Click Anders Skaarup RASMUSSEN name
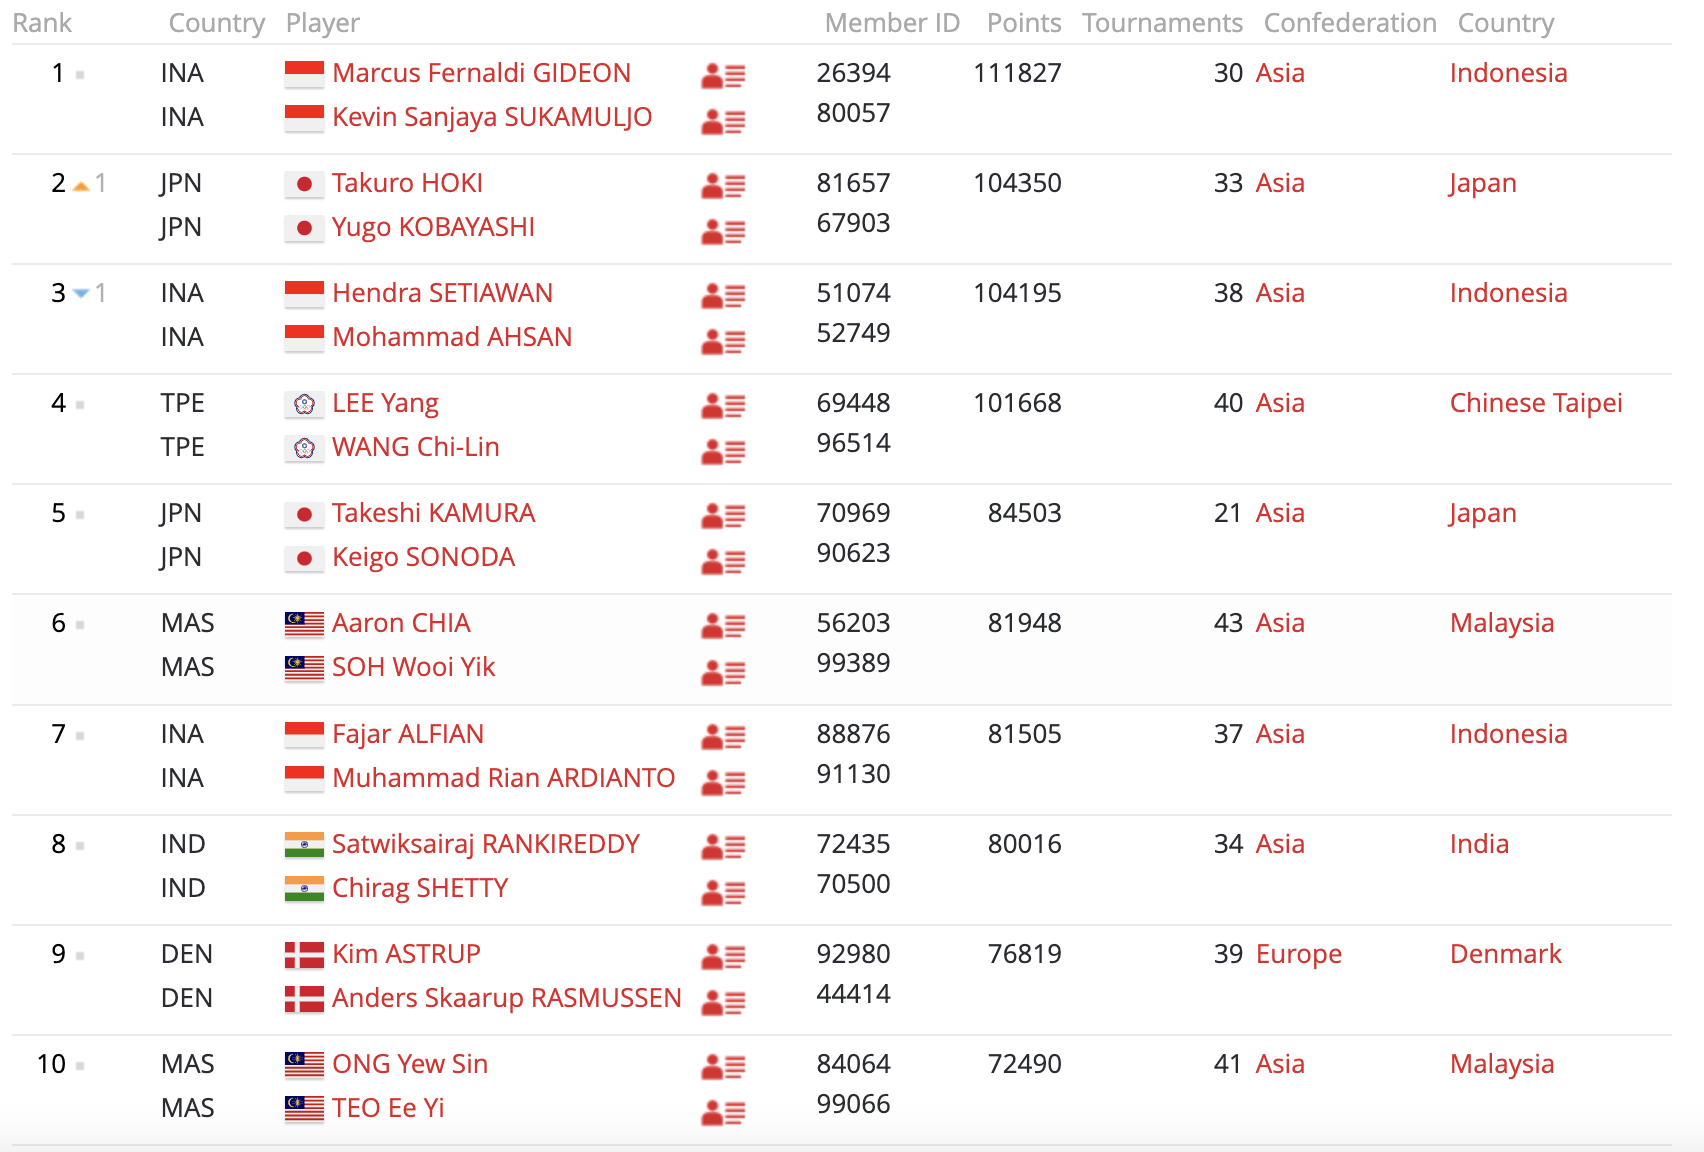Screen dimensions: 1704x1152 click(506, 998)
